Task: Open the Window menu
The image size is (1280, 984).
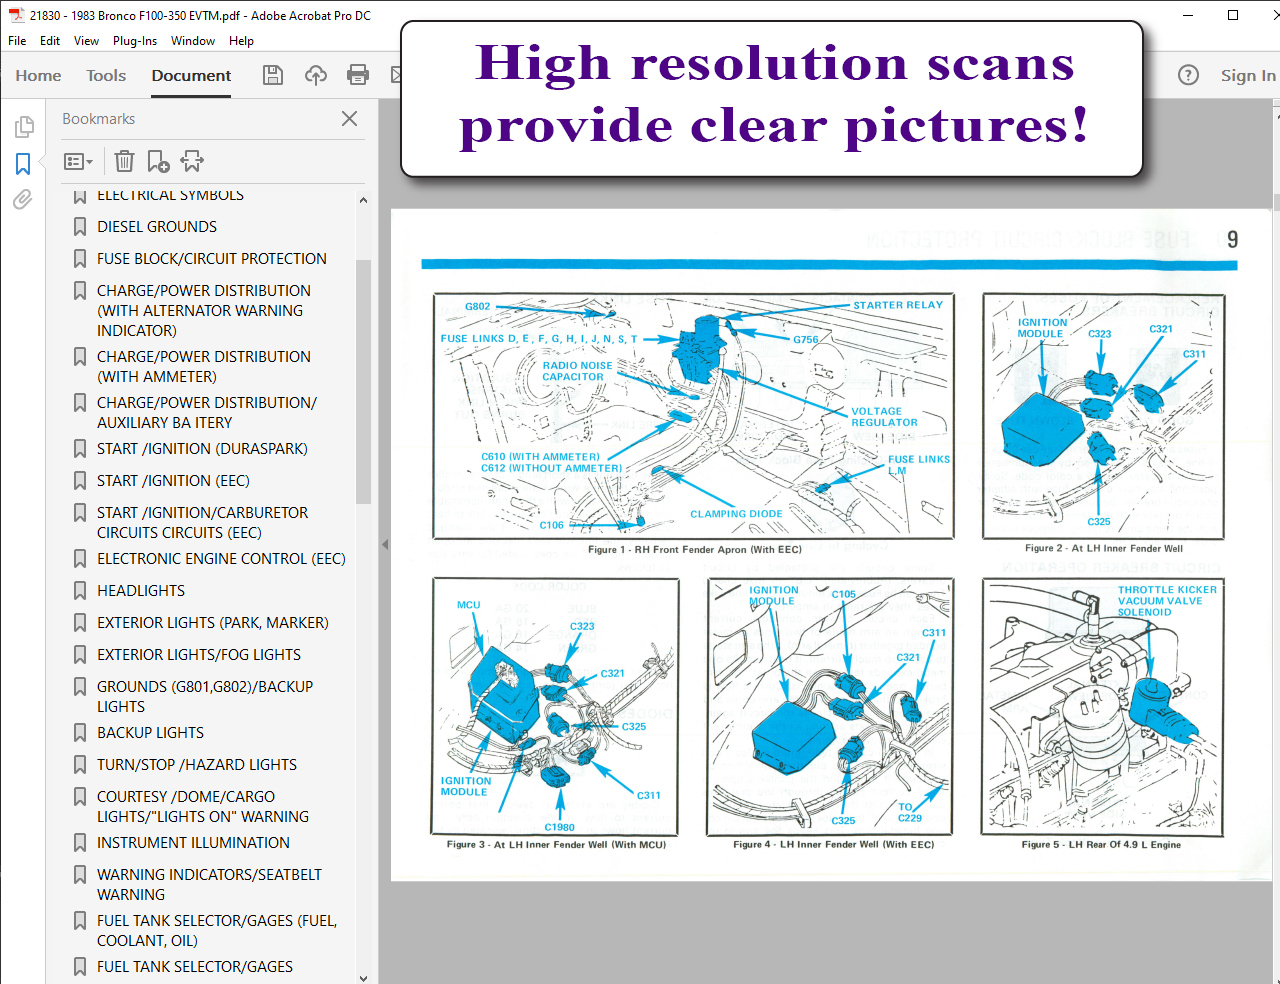Action: tap(193, 41)
